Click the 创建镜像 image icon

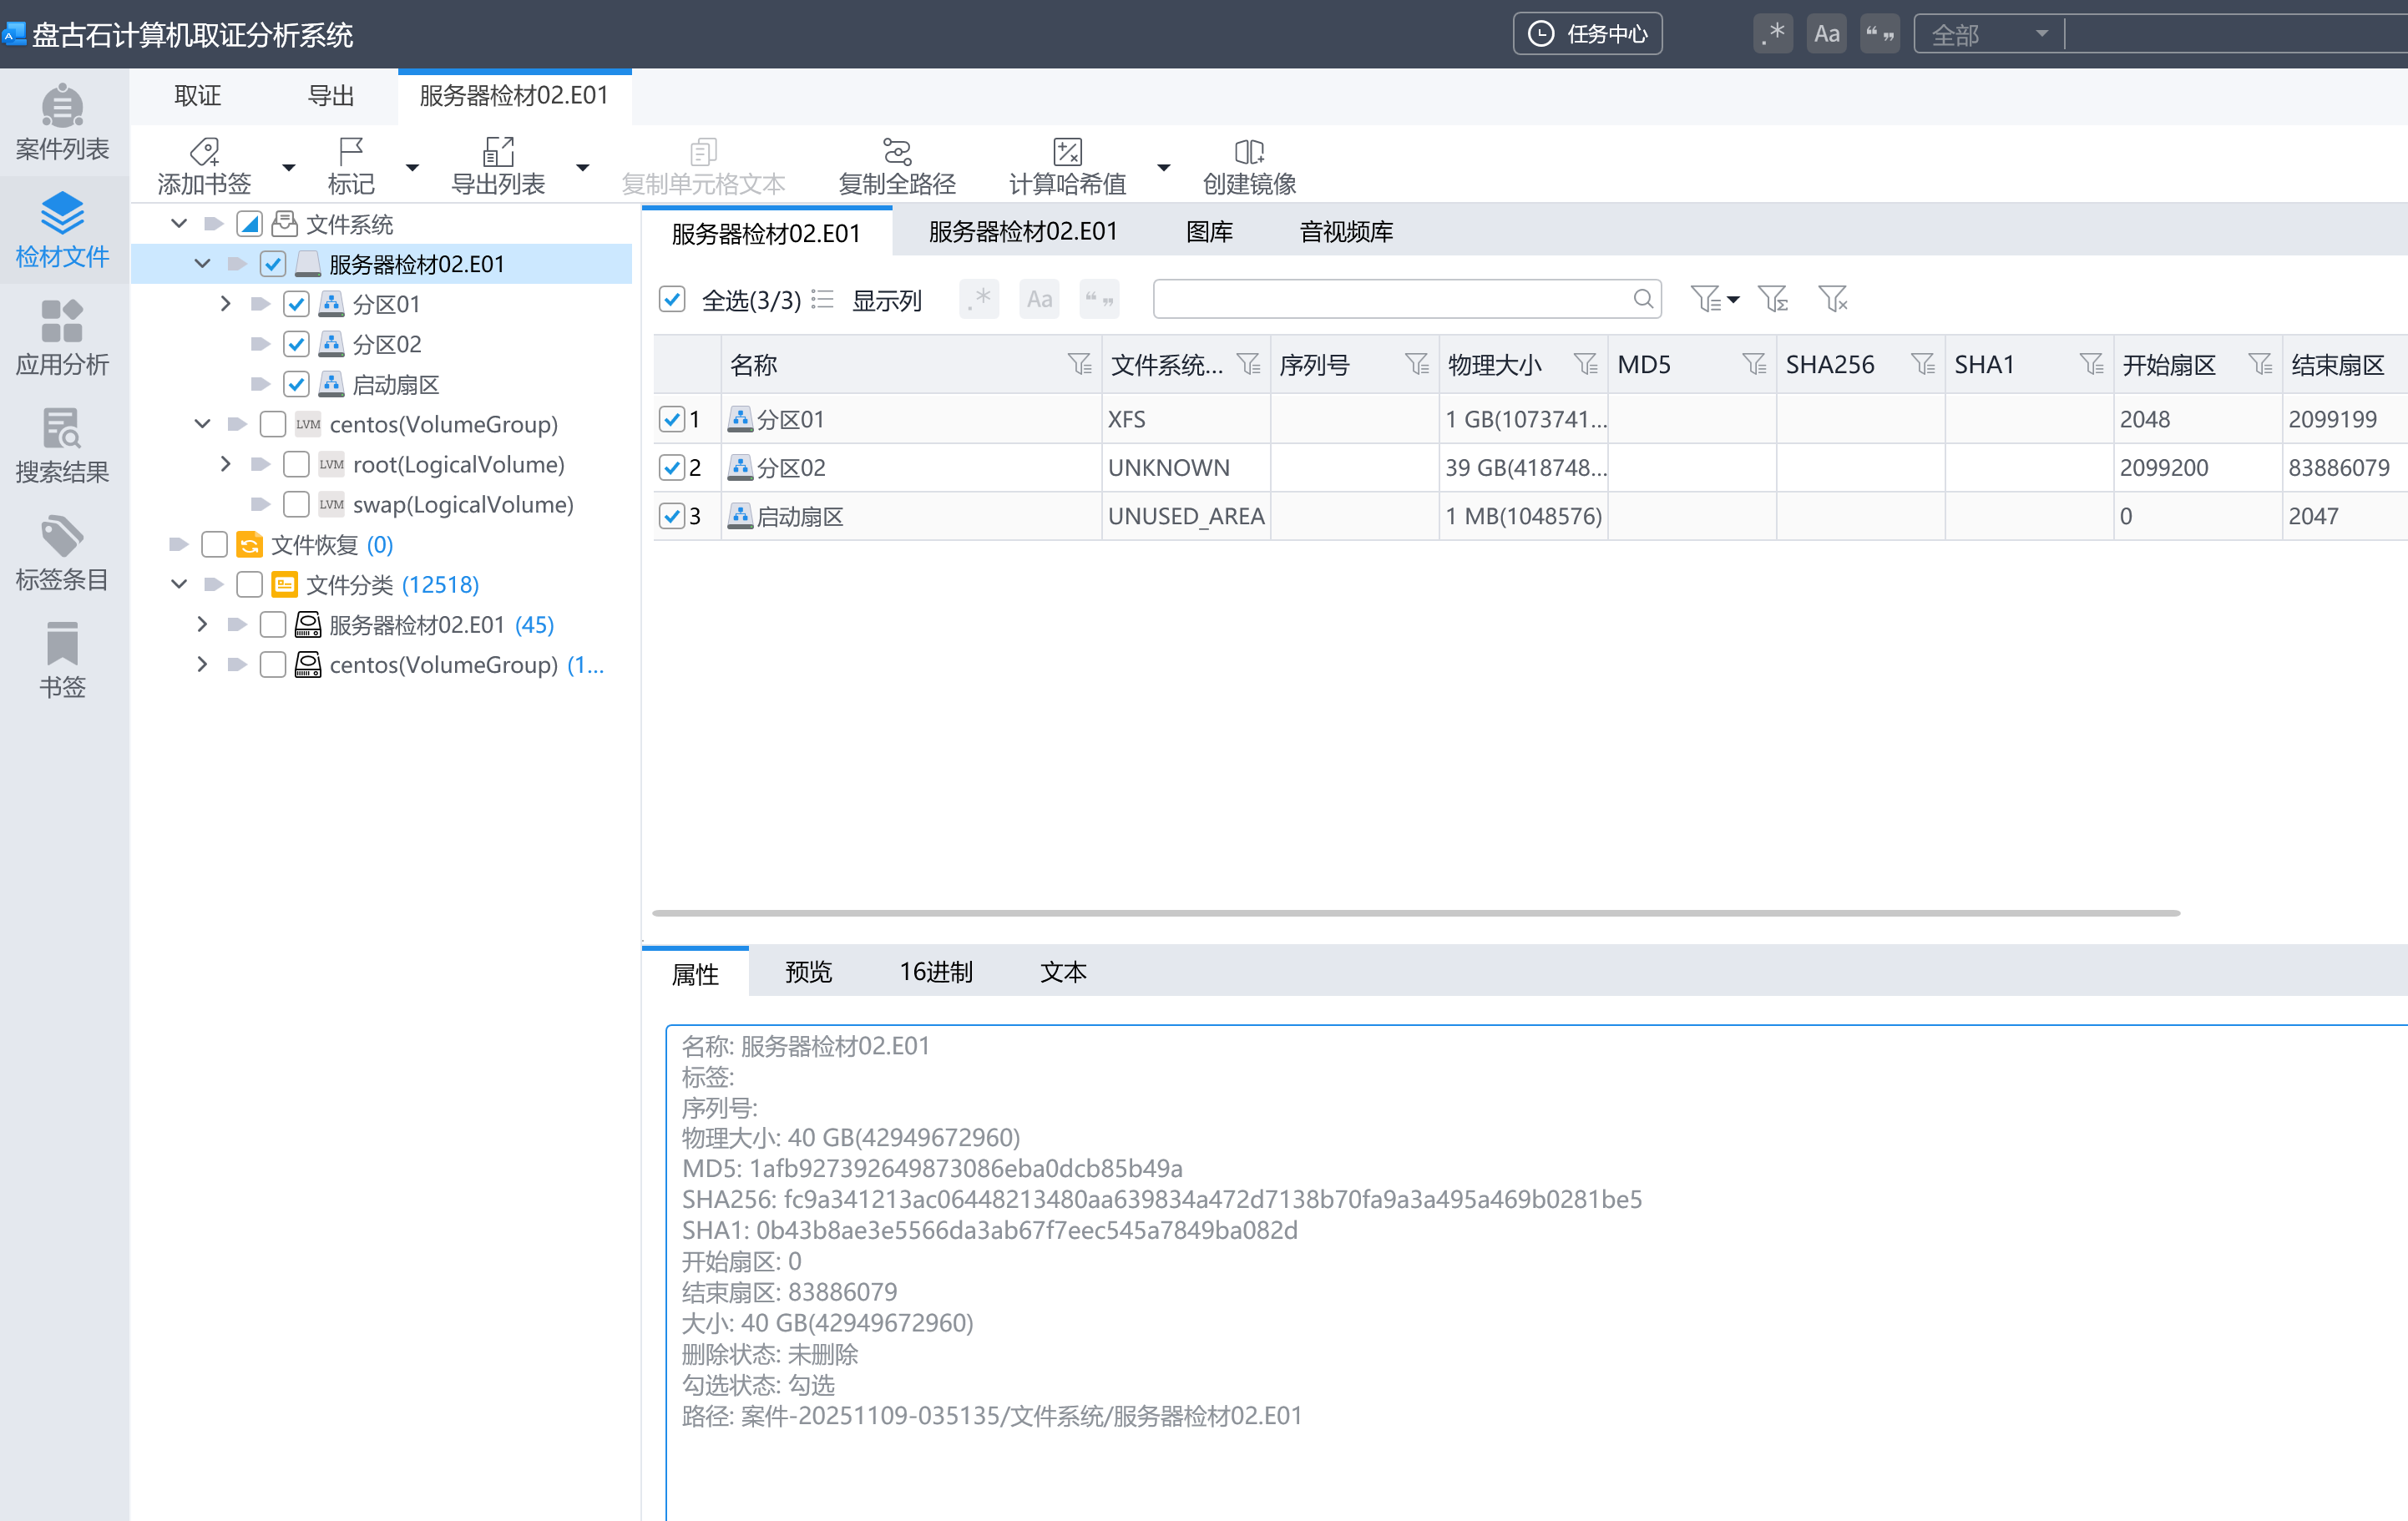pos(1248,152)
